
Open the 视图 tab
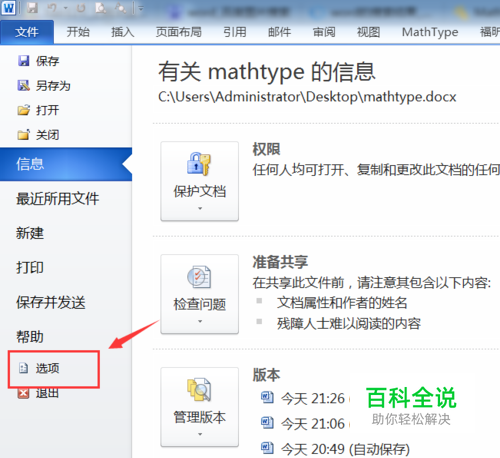coord(368,32)
